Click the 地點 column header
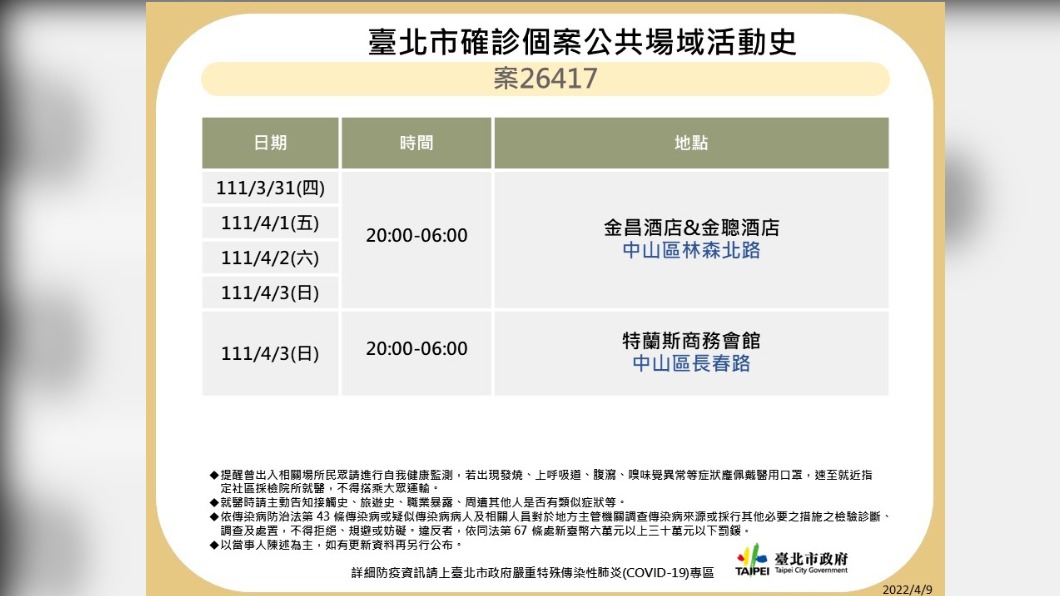Viewport: 1060px width, 596px height. point(692,143)
